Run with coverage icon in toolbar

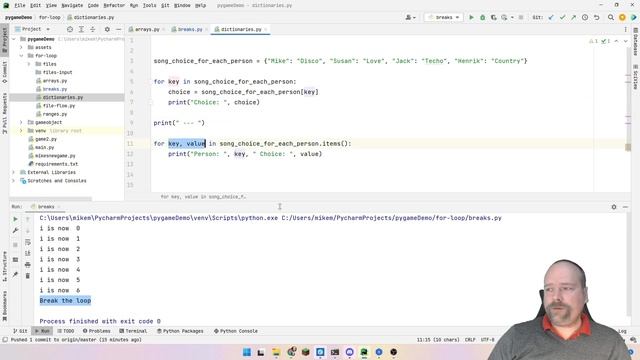pos(493,18)
